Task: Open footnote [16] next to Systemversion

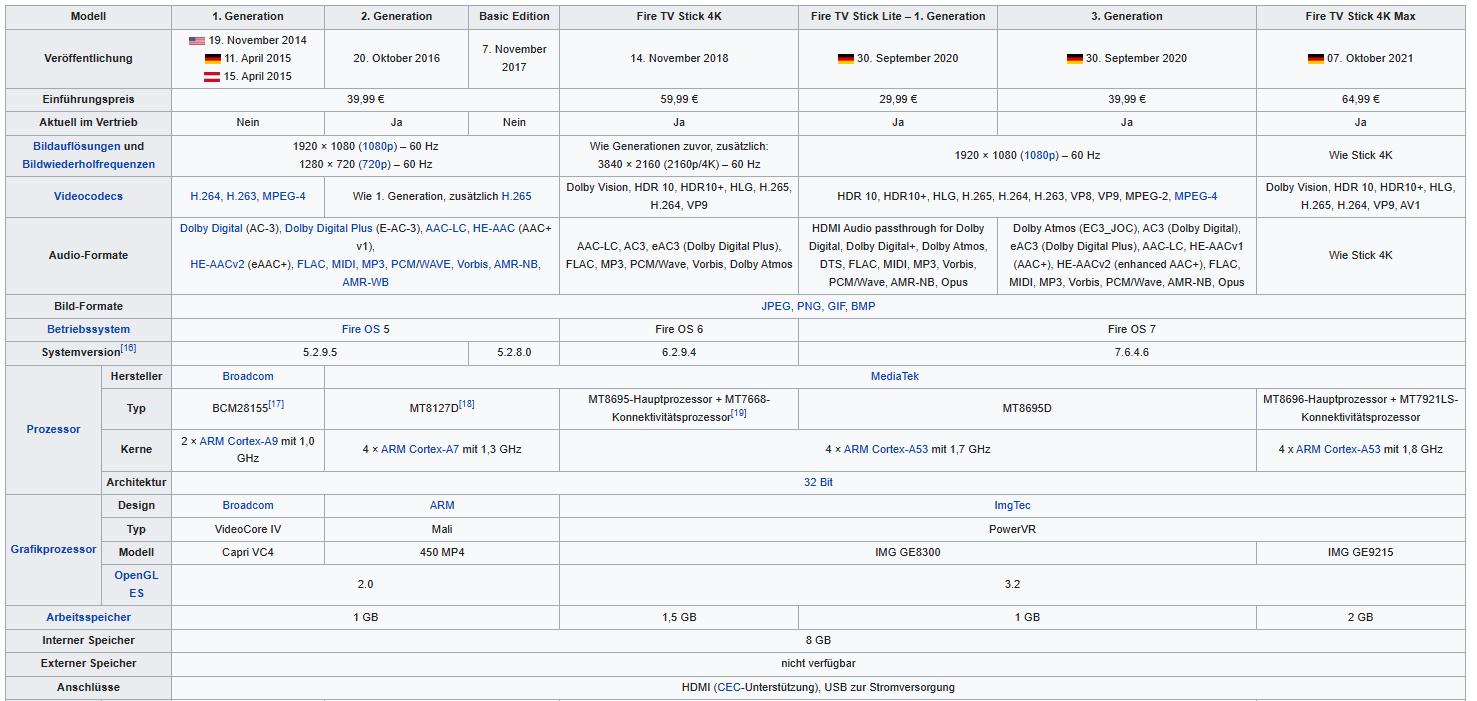Action: 128,349
